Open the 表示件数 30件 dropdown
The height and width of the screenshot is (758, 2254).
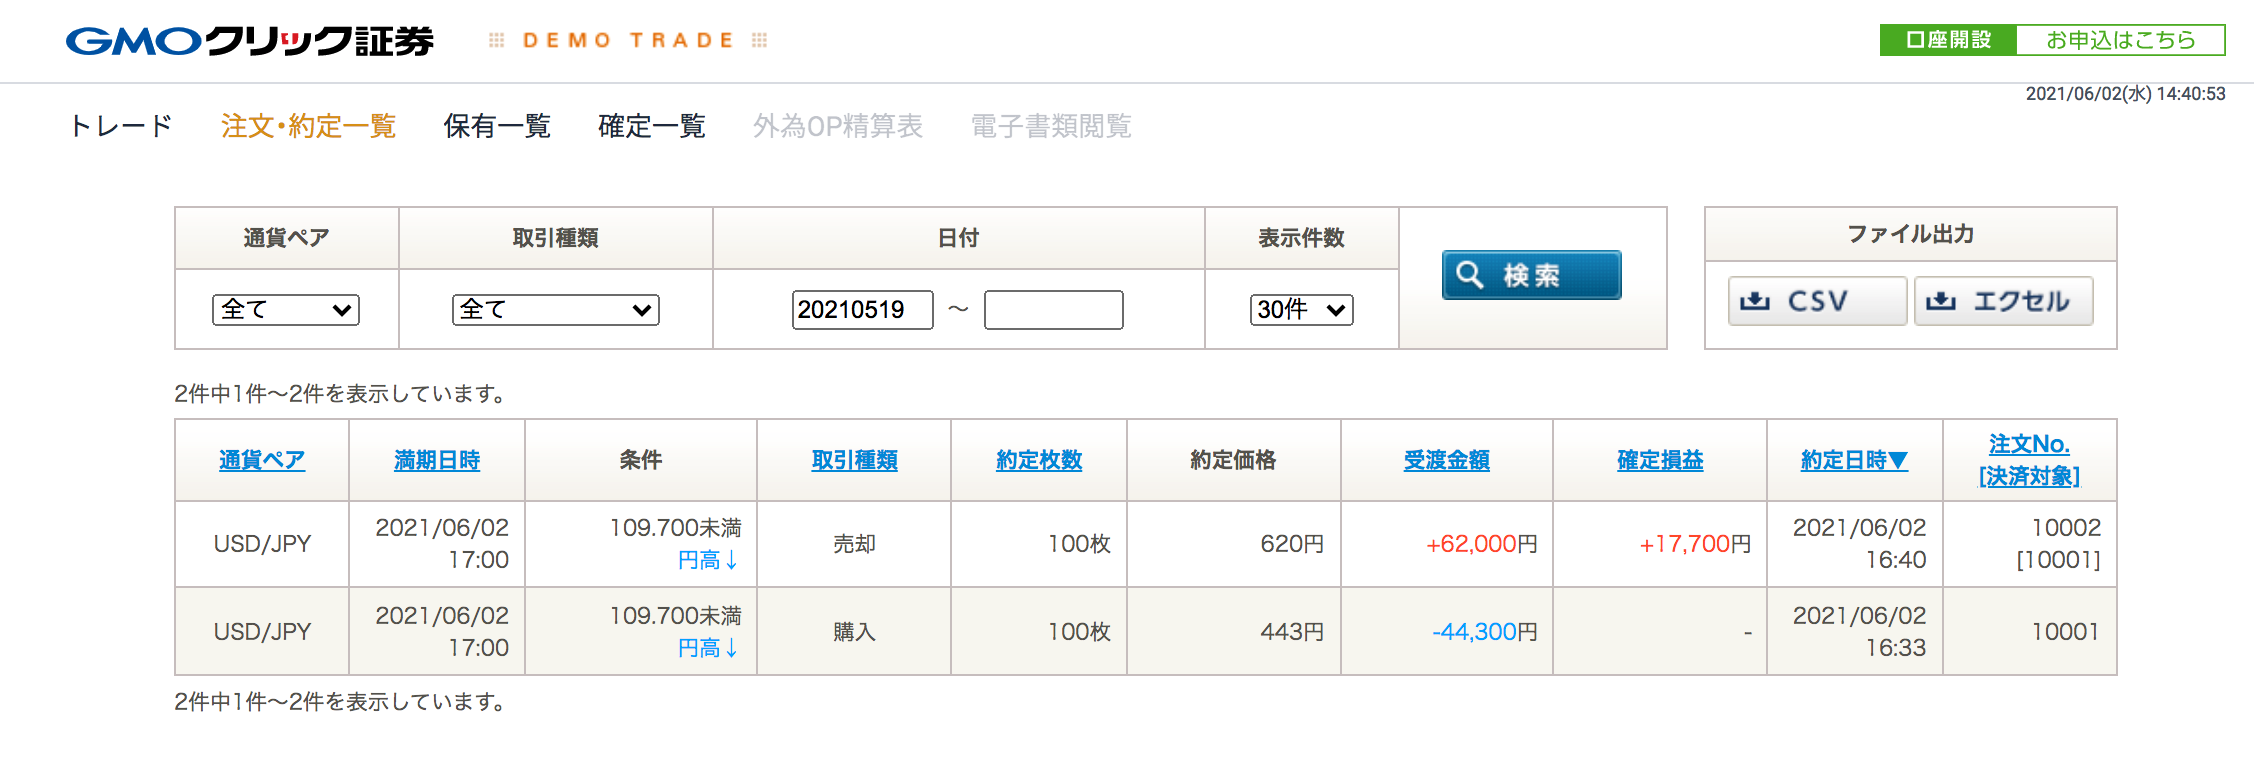pyautogui.click(x=1301, y=310)
